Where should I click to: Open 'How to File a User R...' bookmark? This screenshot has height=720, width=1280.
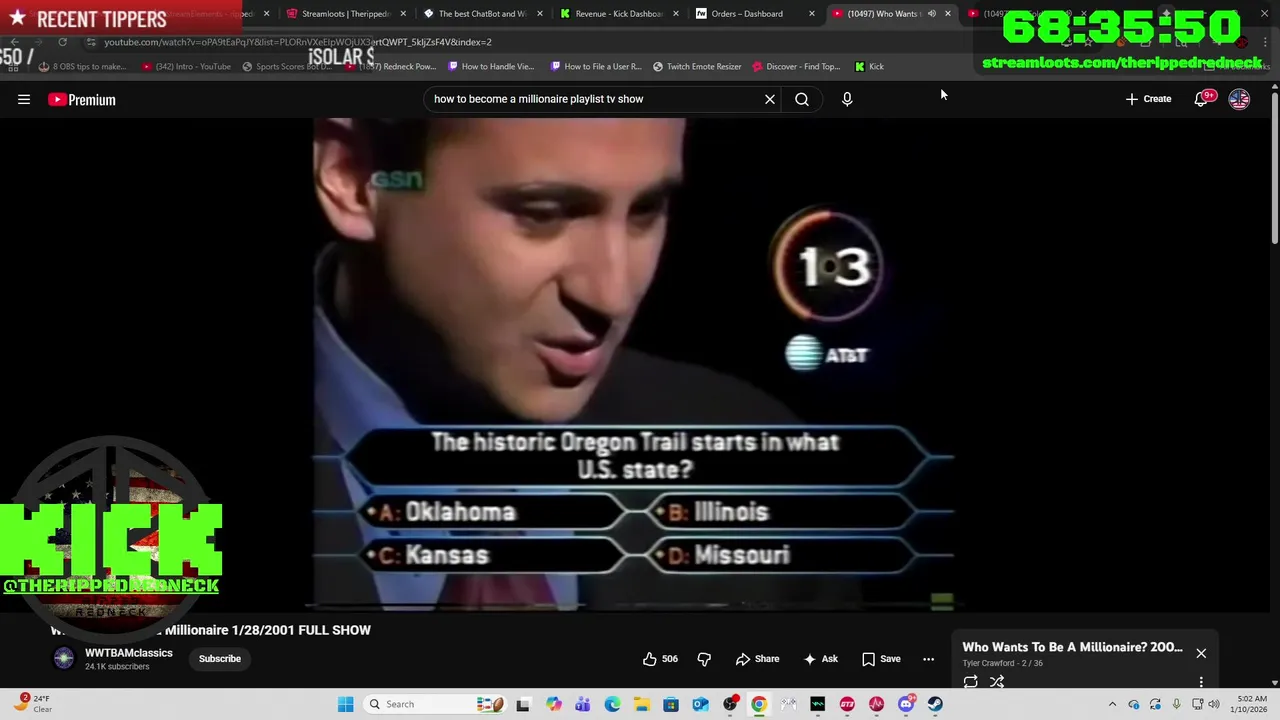(x=595, y=67)
